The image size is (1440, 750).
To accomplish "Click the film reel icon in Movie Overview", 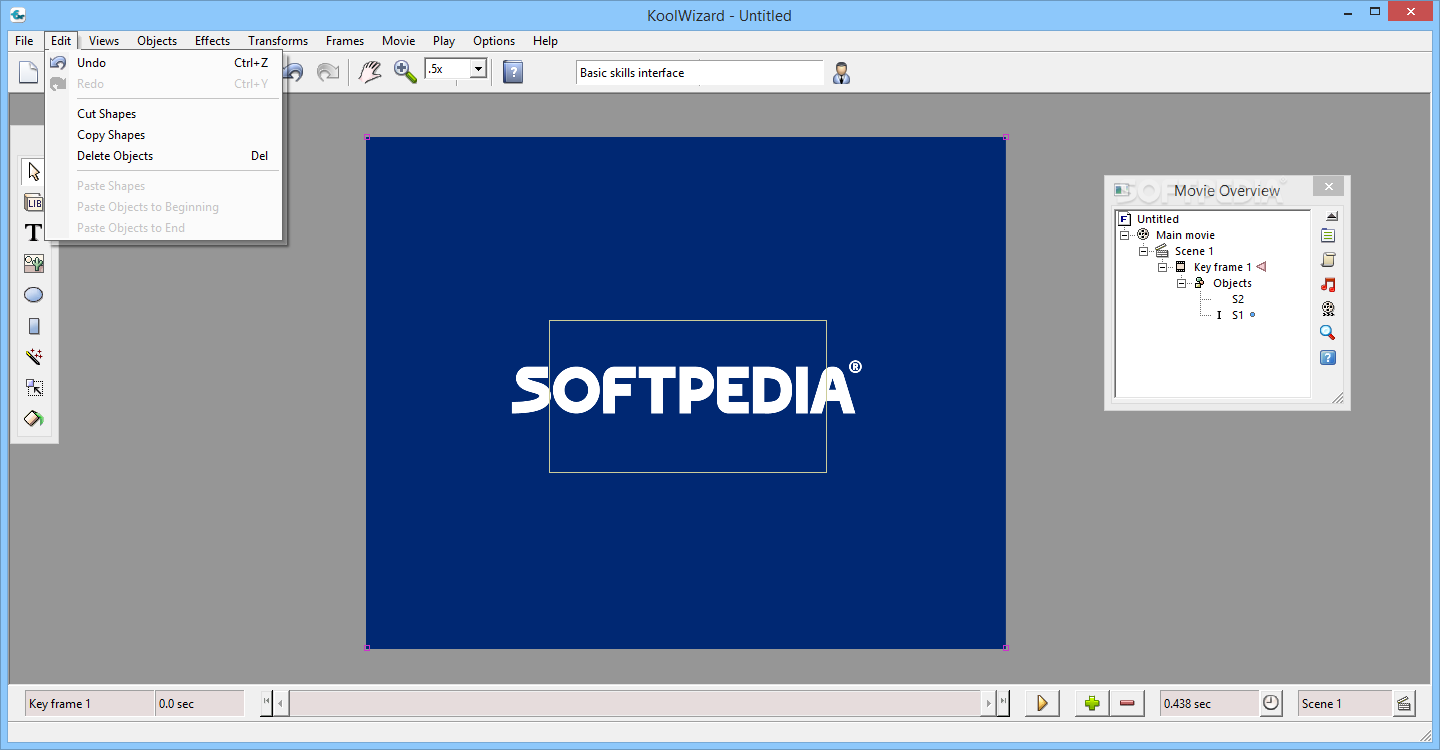I will coord(1328,309).
